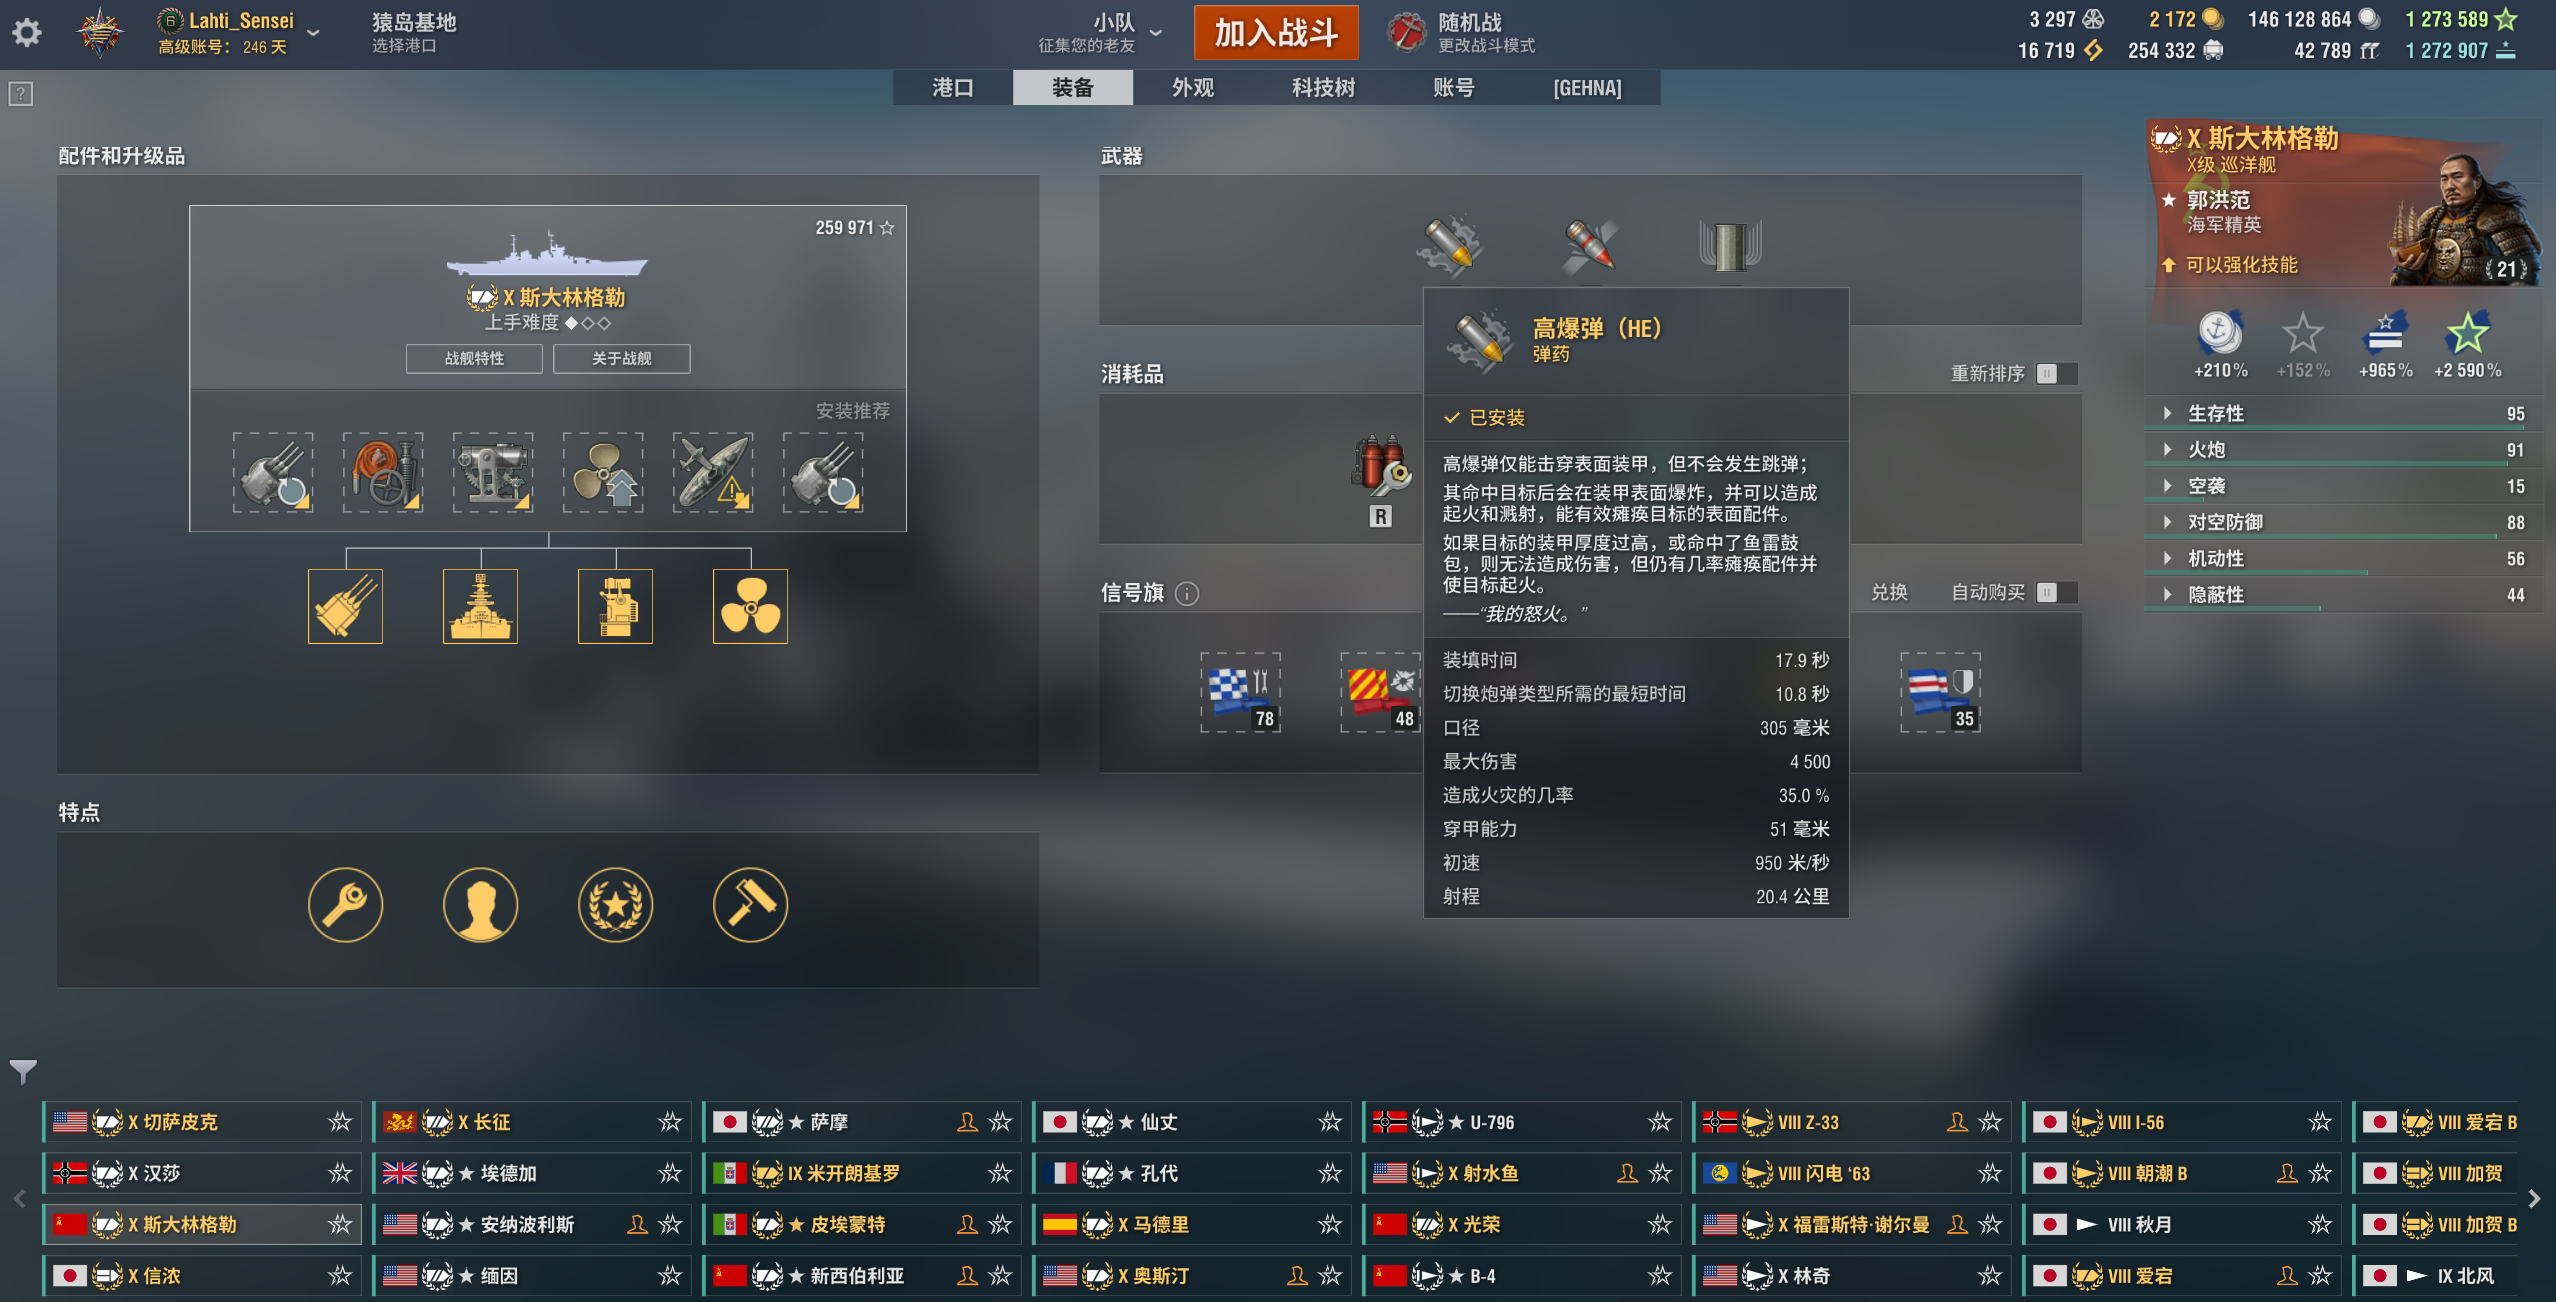2556x1302 pixels.
Task: Open the propeller engine module icon
Action: 750,606
